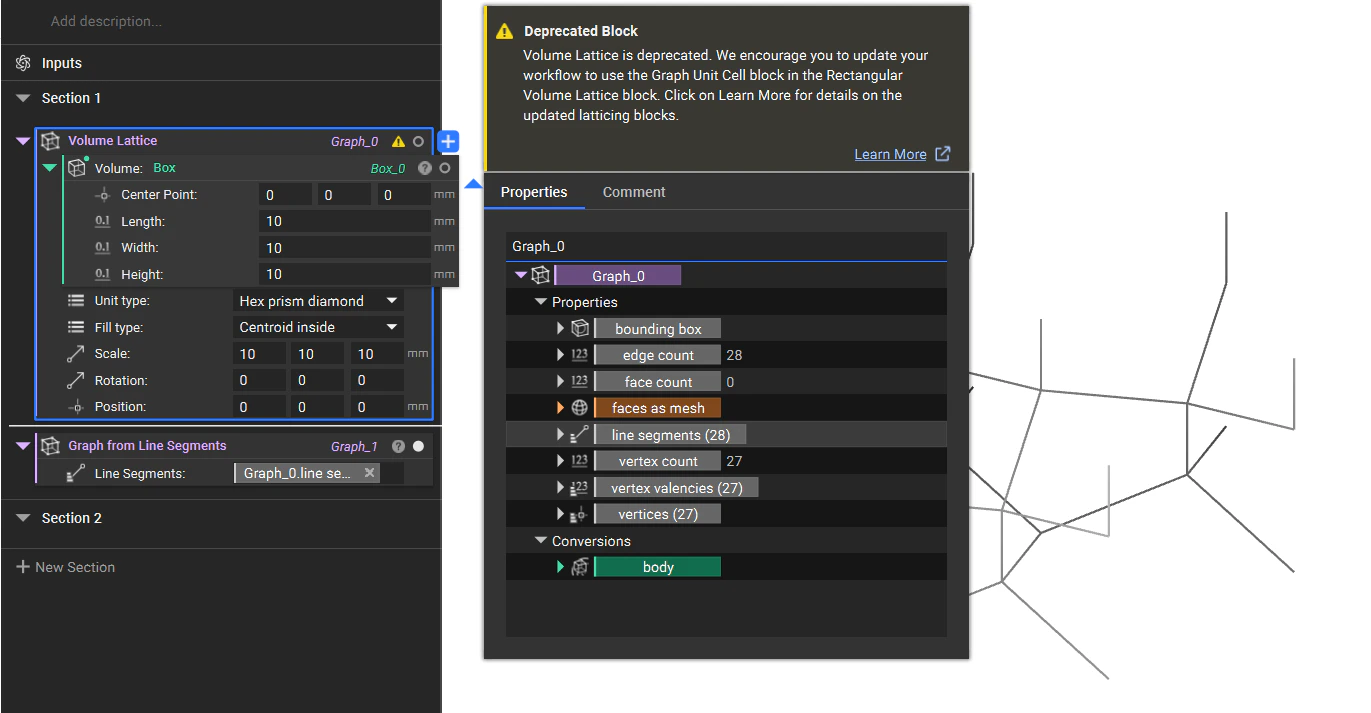Click the Learn More link in the deprecation notice
Image resolution: width=1371 pixels, height=713 pixels.
(x=890, y=153)
